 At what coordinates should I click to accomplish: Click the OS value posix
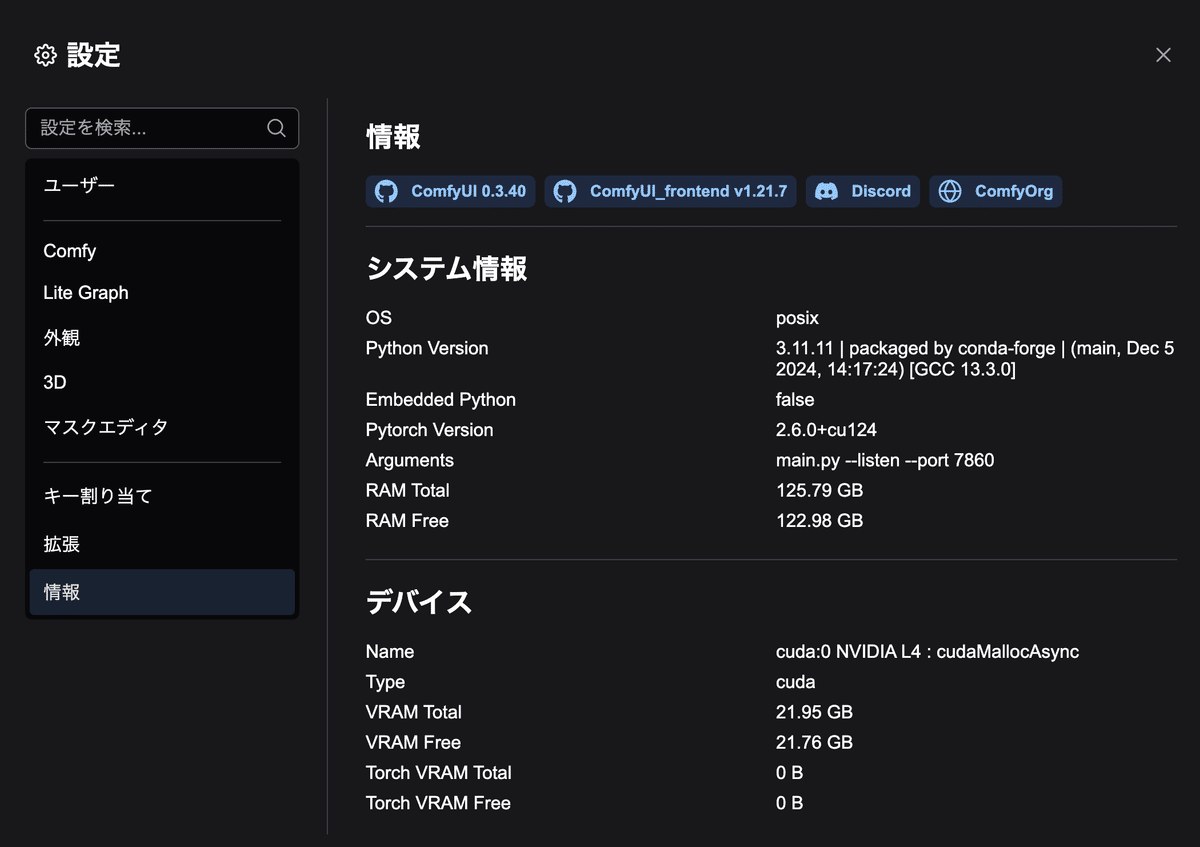797,318
